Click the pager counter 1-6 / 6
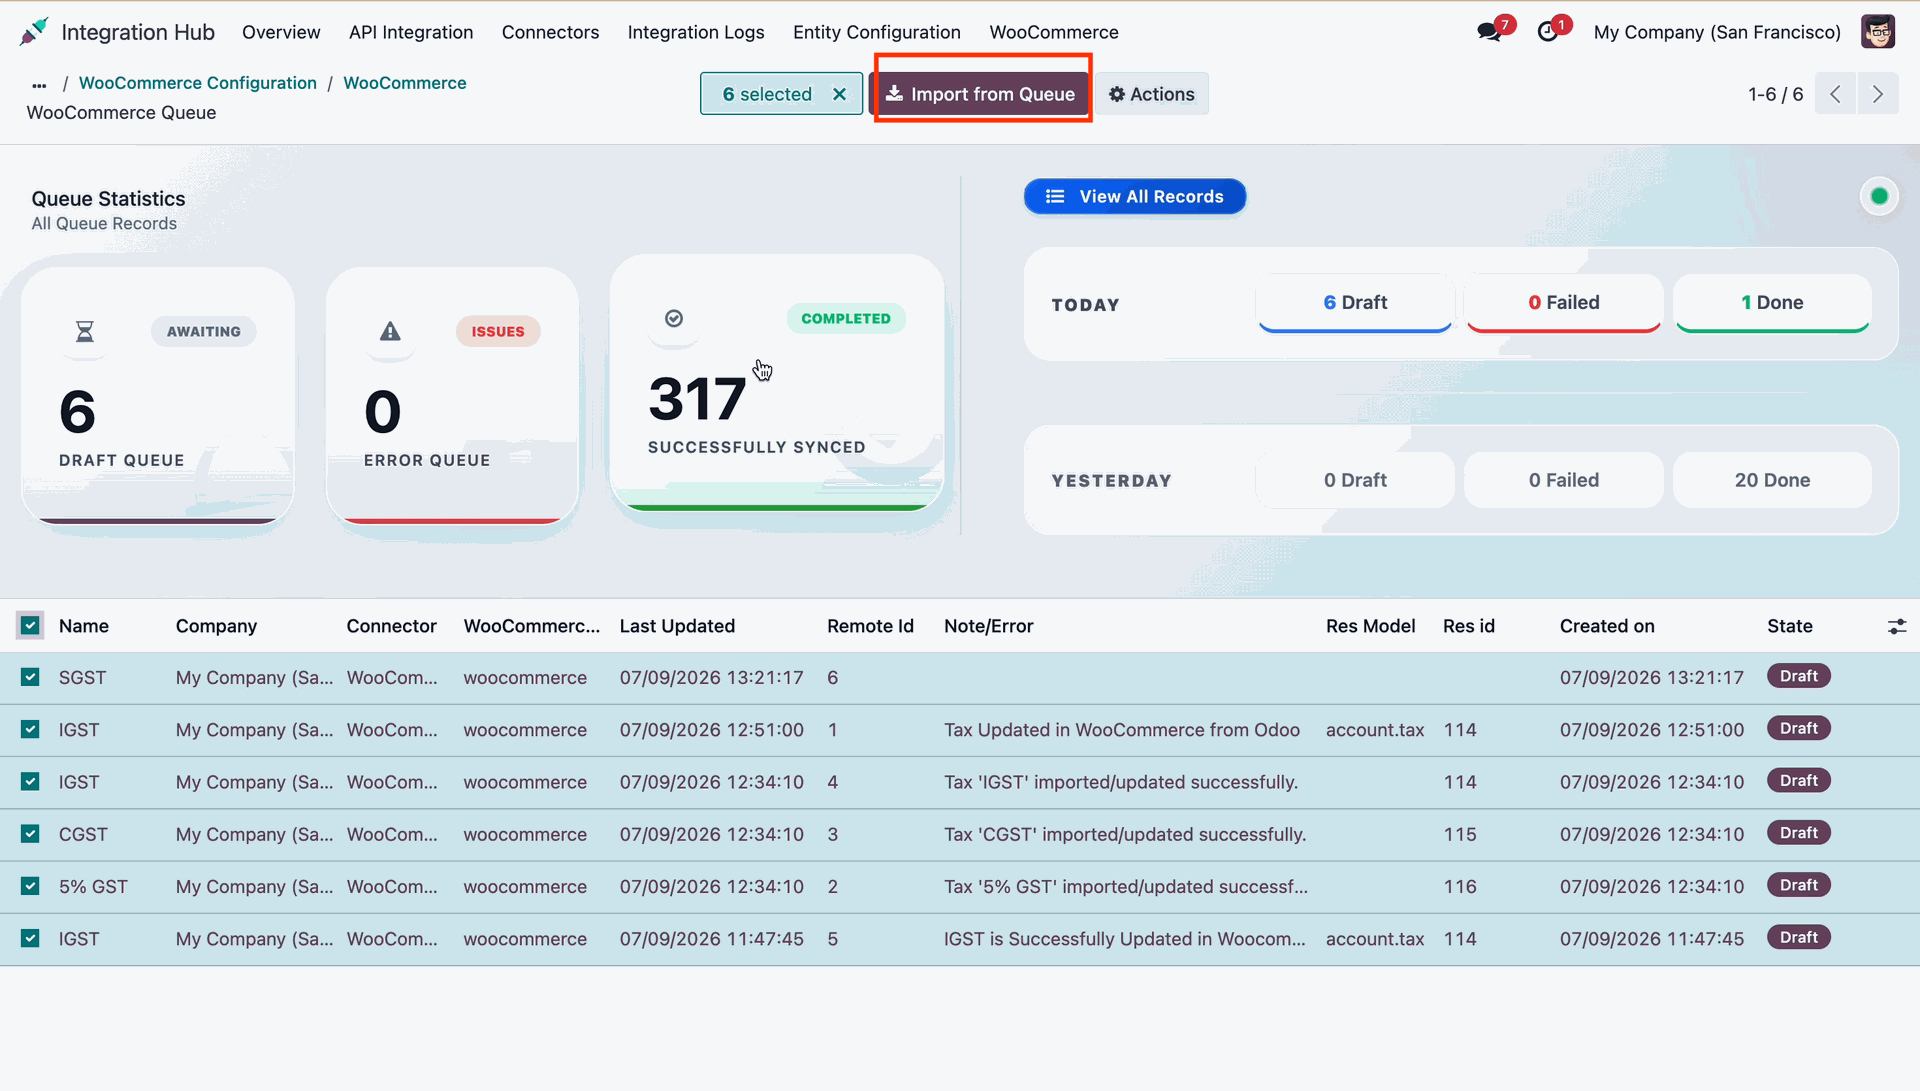Viewport: 1920px width, 1091px height. pyautogui.click(x=1775, y=94)
